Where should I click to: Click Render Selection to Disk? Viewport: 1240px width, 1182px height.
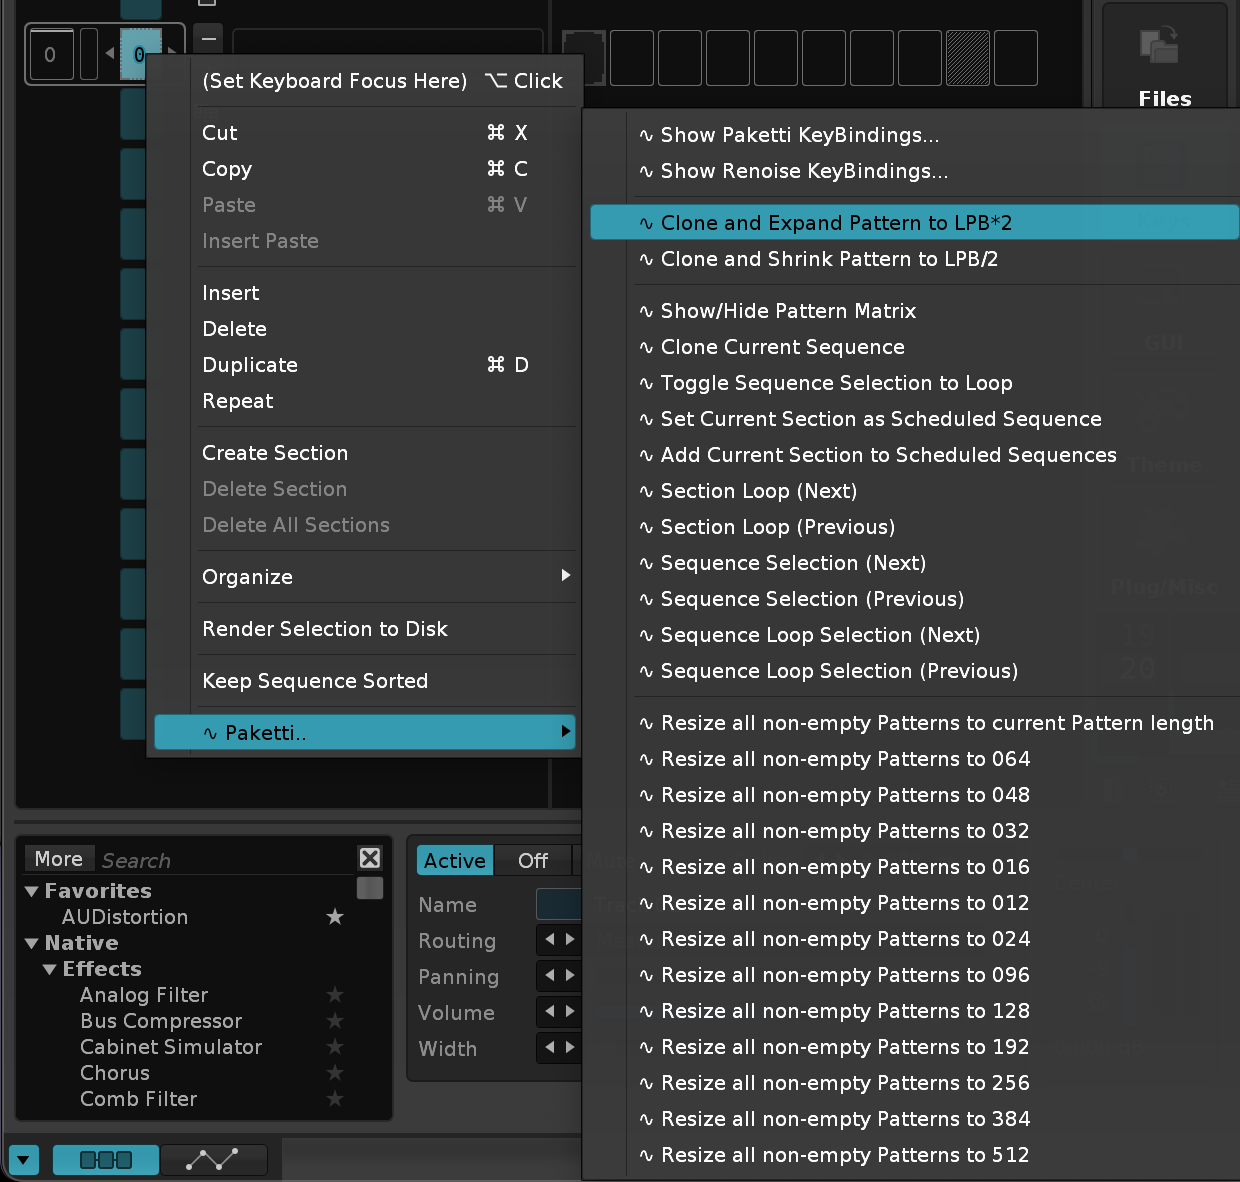(325, 629)
